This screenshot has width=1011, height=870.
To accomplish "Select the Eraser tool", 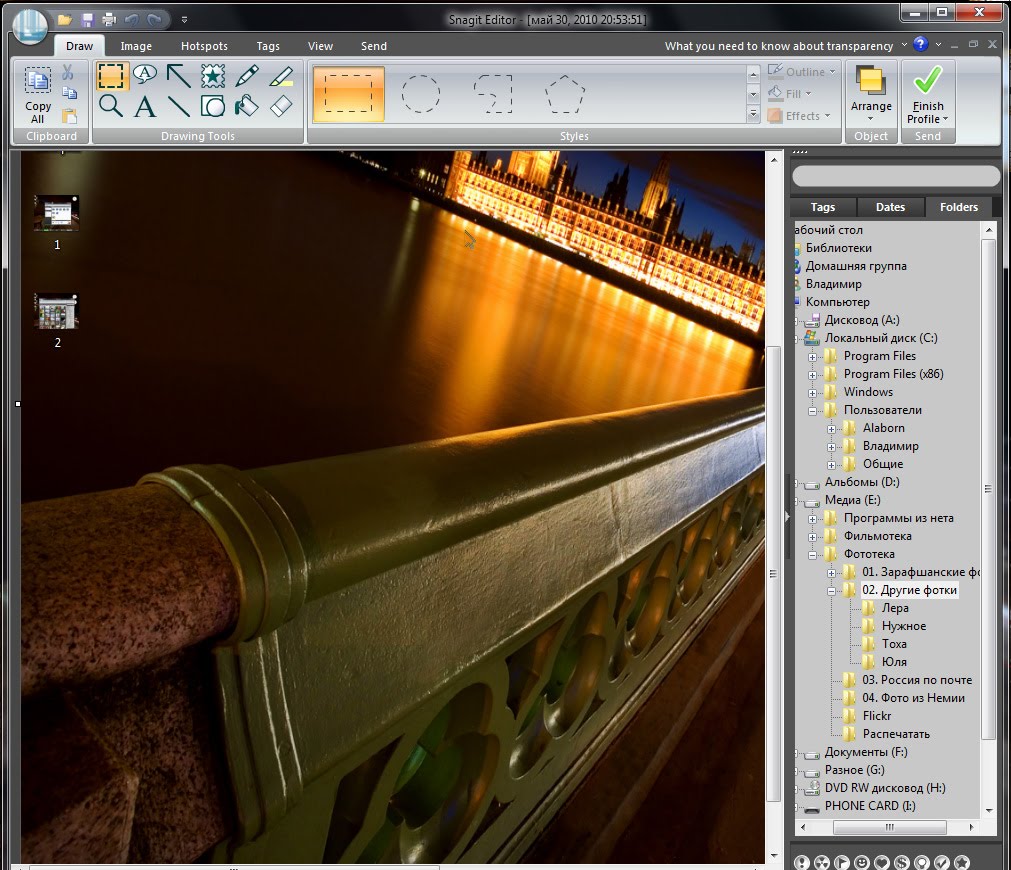I will point(281,106).
